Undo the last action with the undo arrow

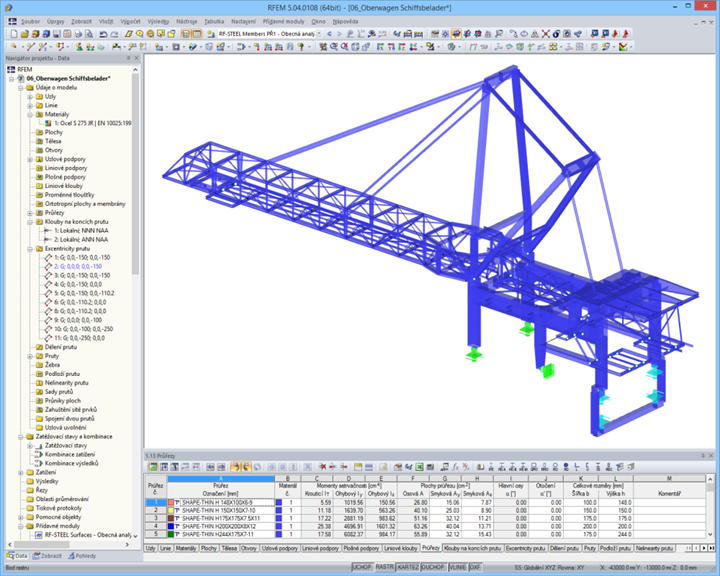click(x=103, y=34)
